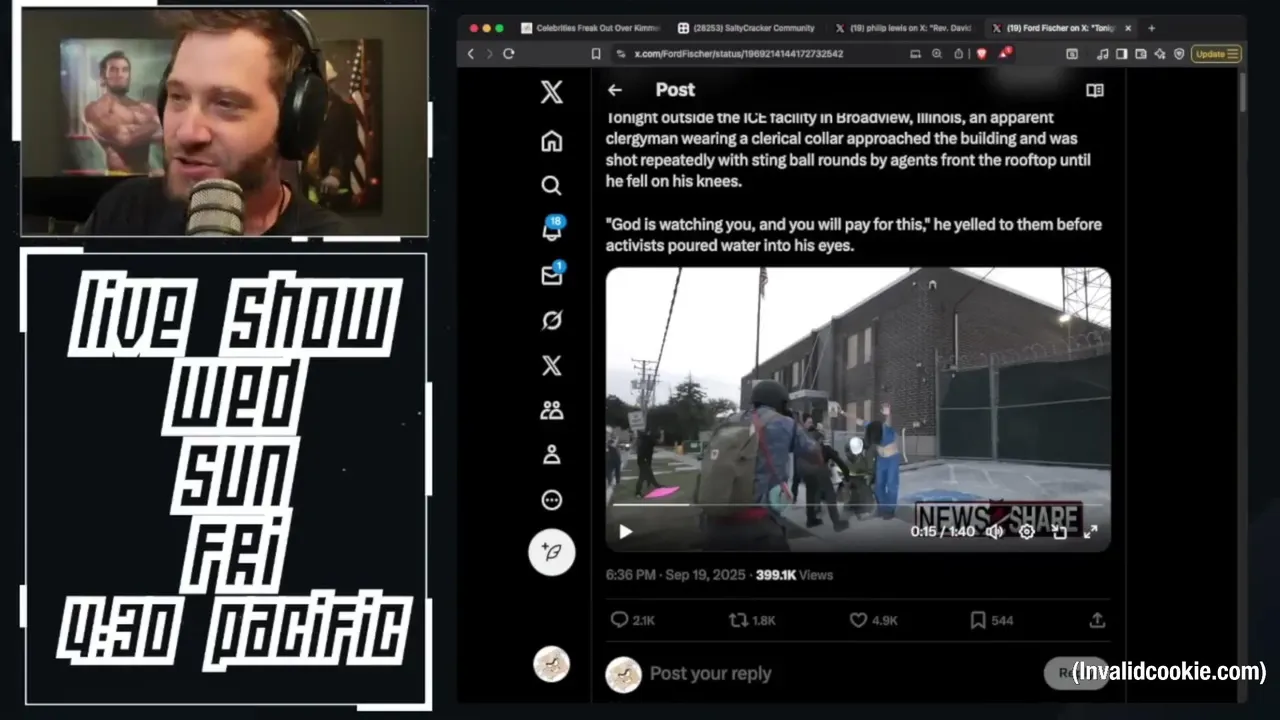This screenshot has width=1280, height=720.
Task: Click into the Post your reply field
Action: tap(710, 673)
